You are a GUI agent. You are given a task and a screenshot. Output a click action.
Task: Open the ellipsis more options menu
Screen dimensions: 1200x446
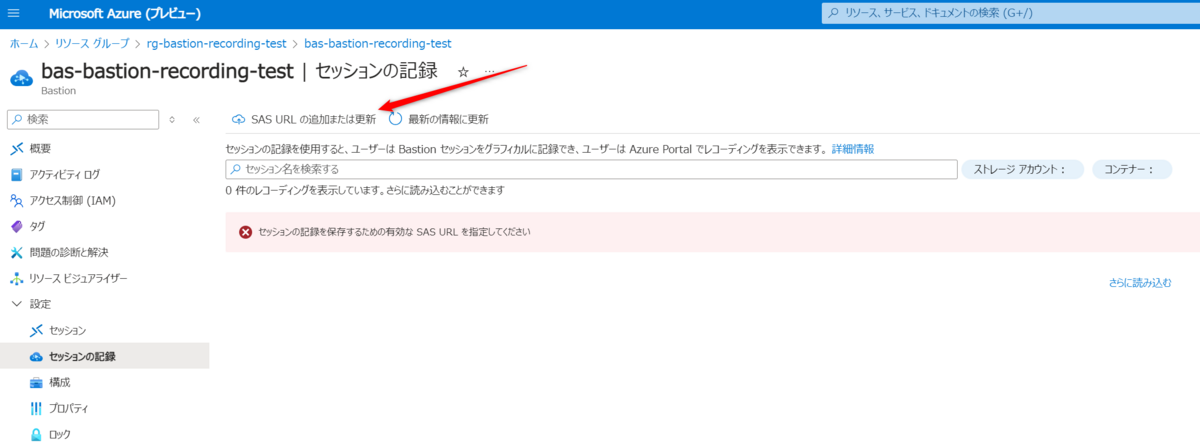click(x=490, y=72)
